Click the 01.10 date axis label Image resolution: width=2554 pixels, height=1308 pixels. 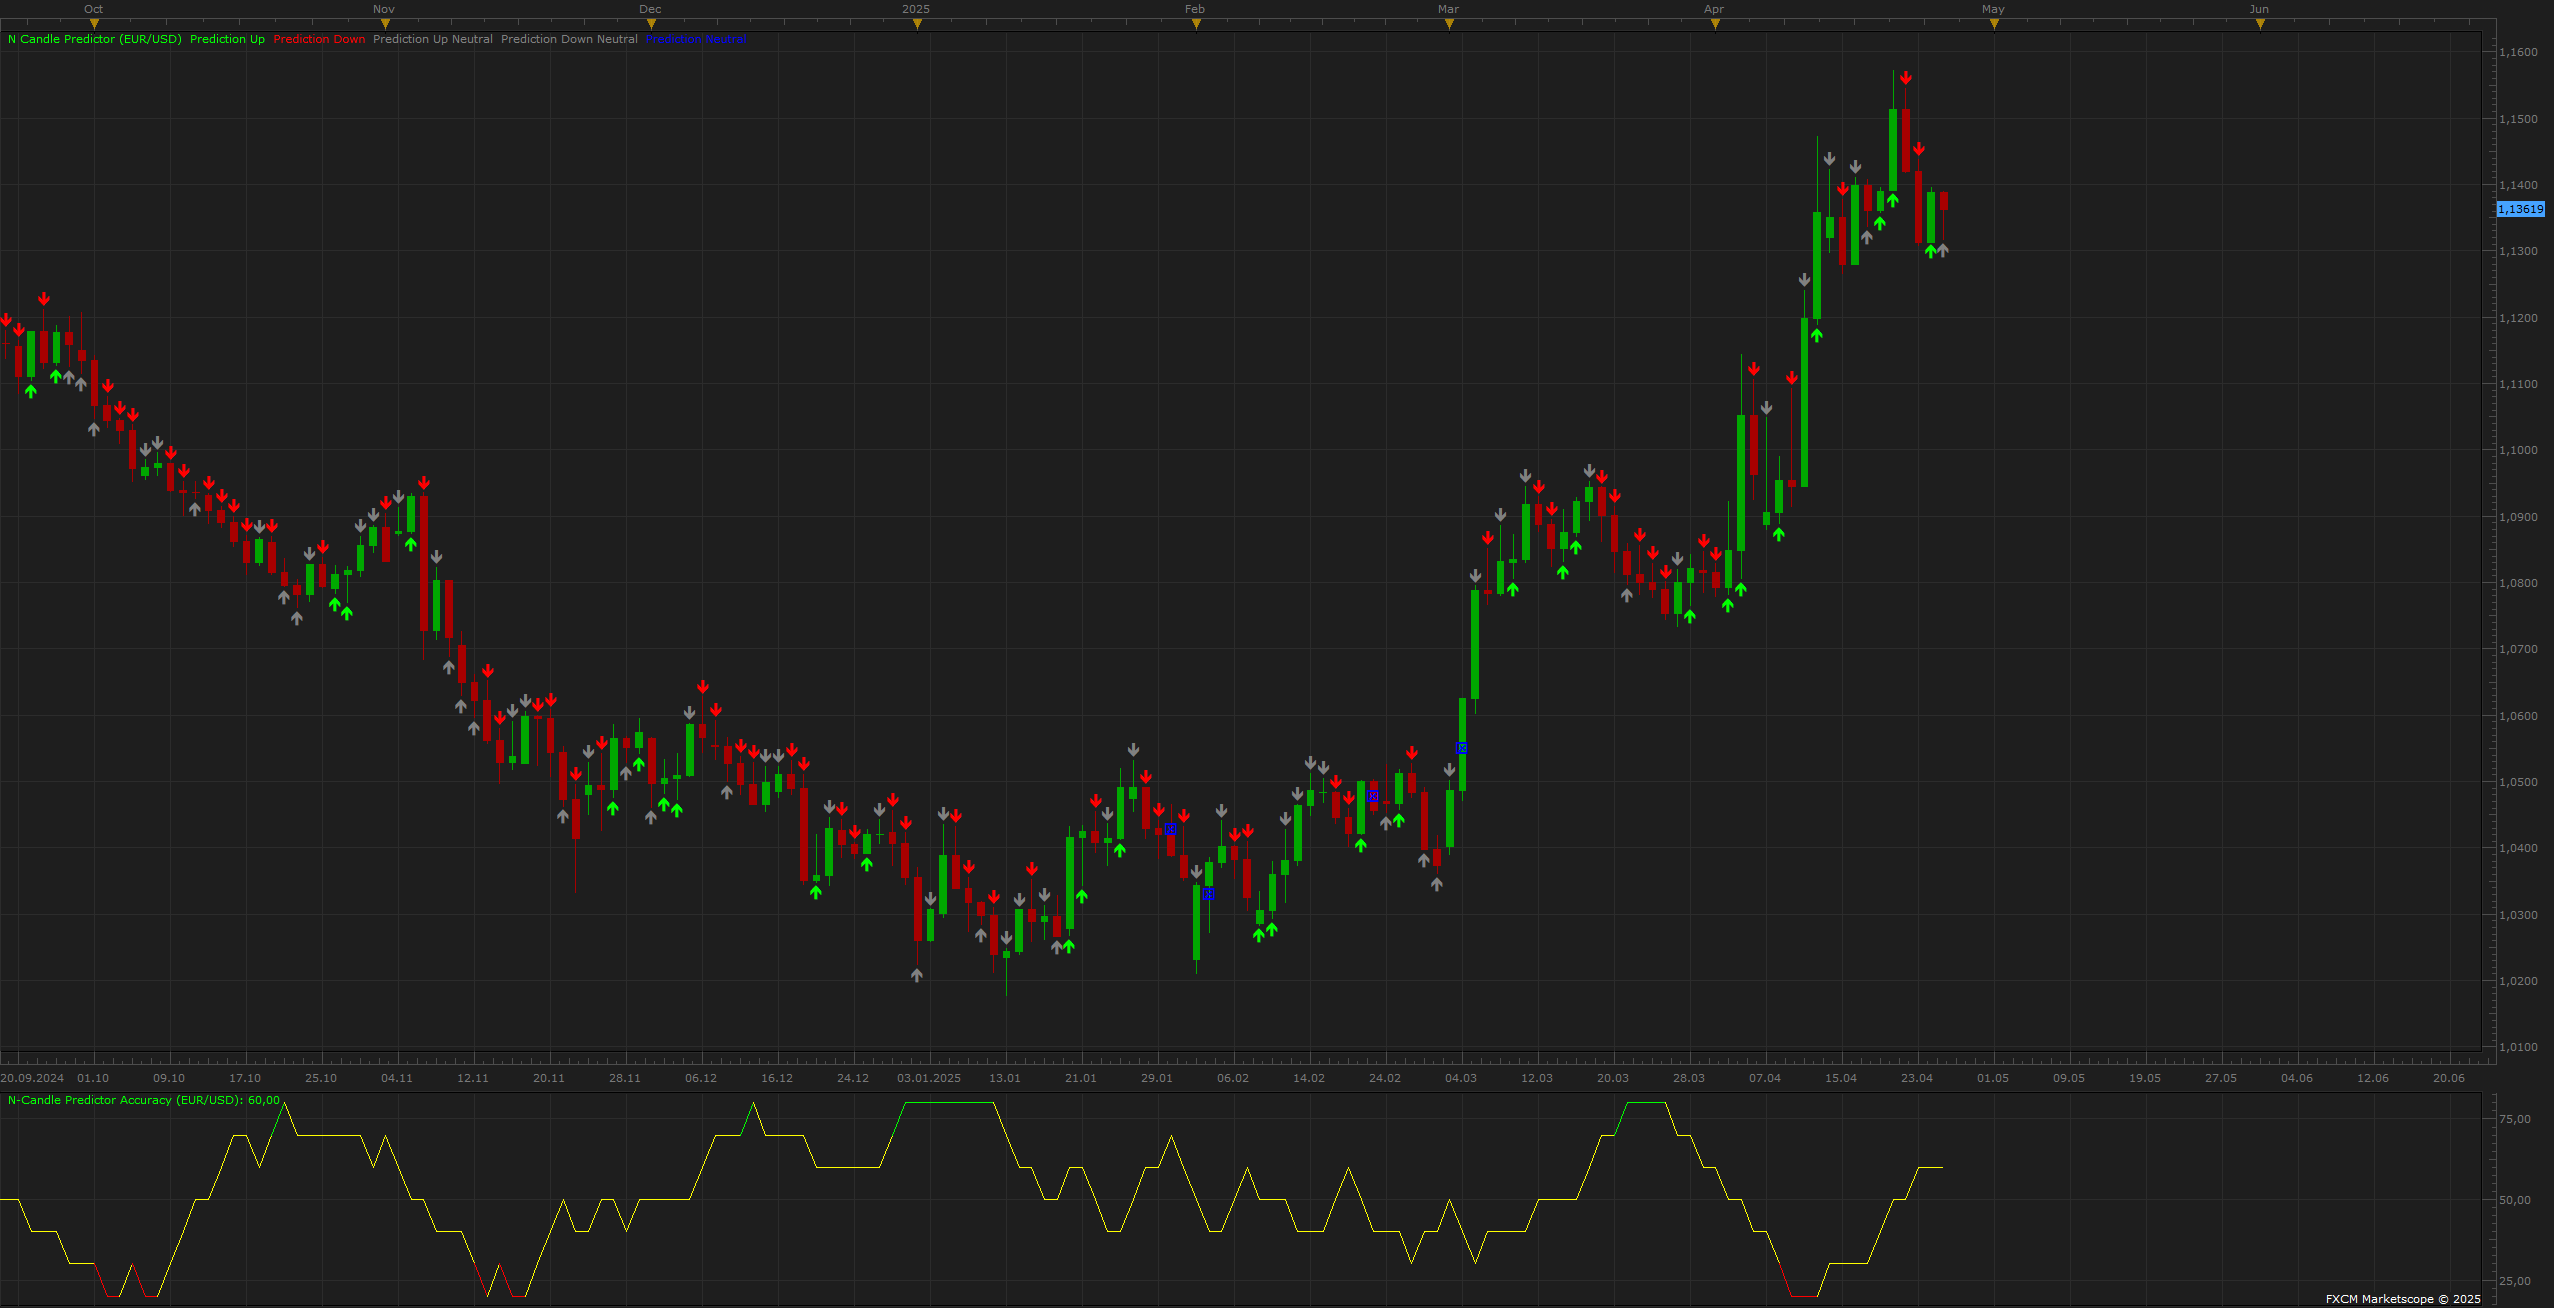93,1078
